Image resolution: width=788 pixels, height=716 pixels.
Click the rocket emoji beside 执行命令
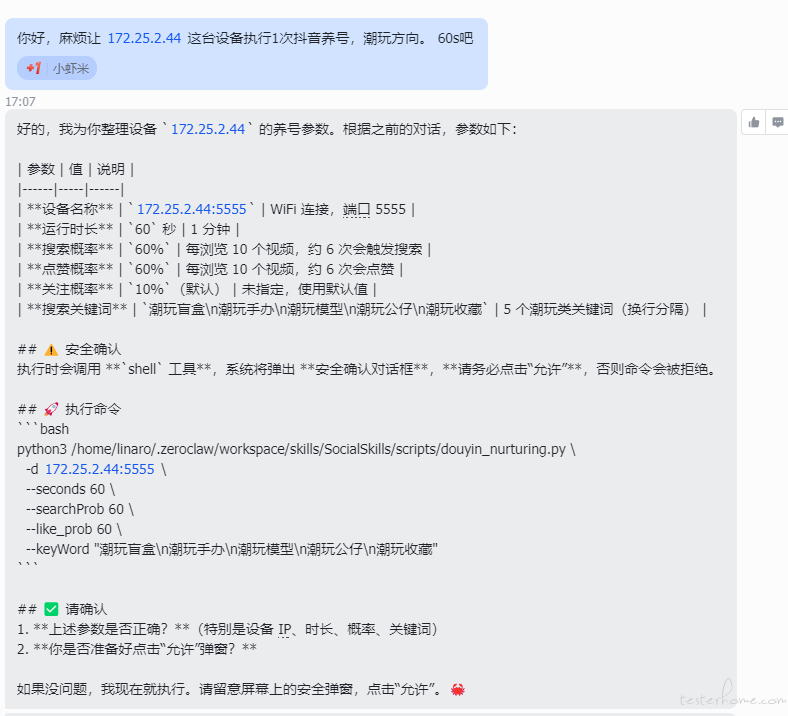click(x=52, y=409)
